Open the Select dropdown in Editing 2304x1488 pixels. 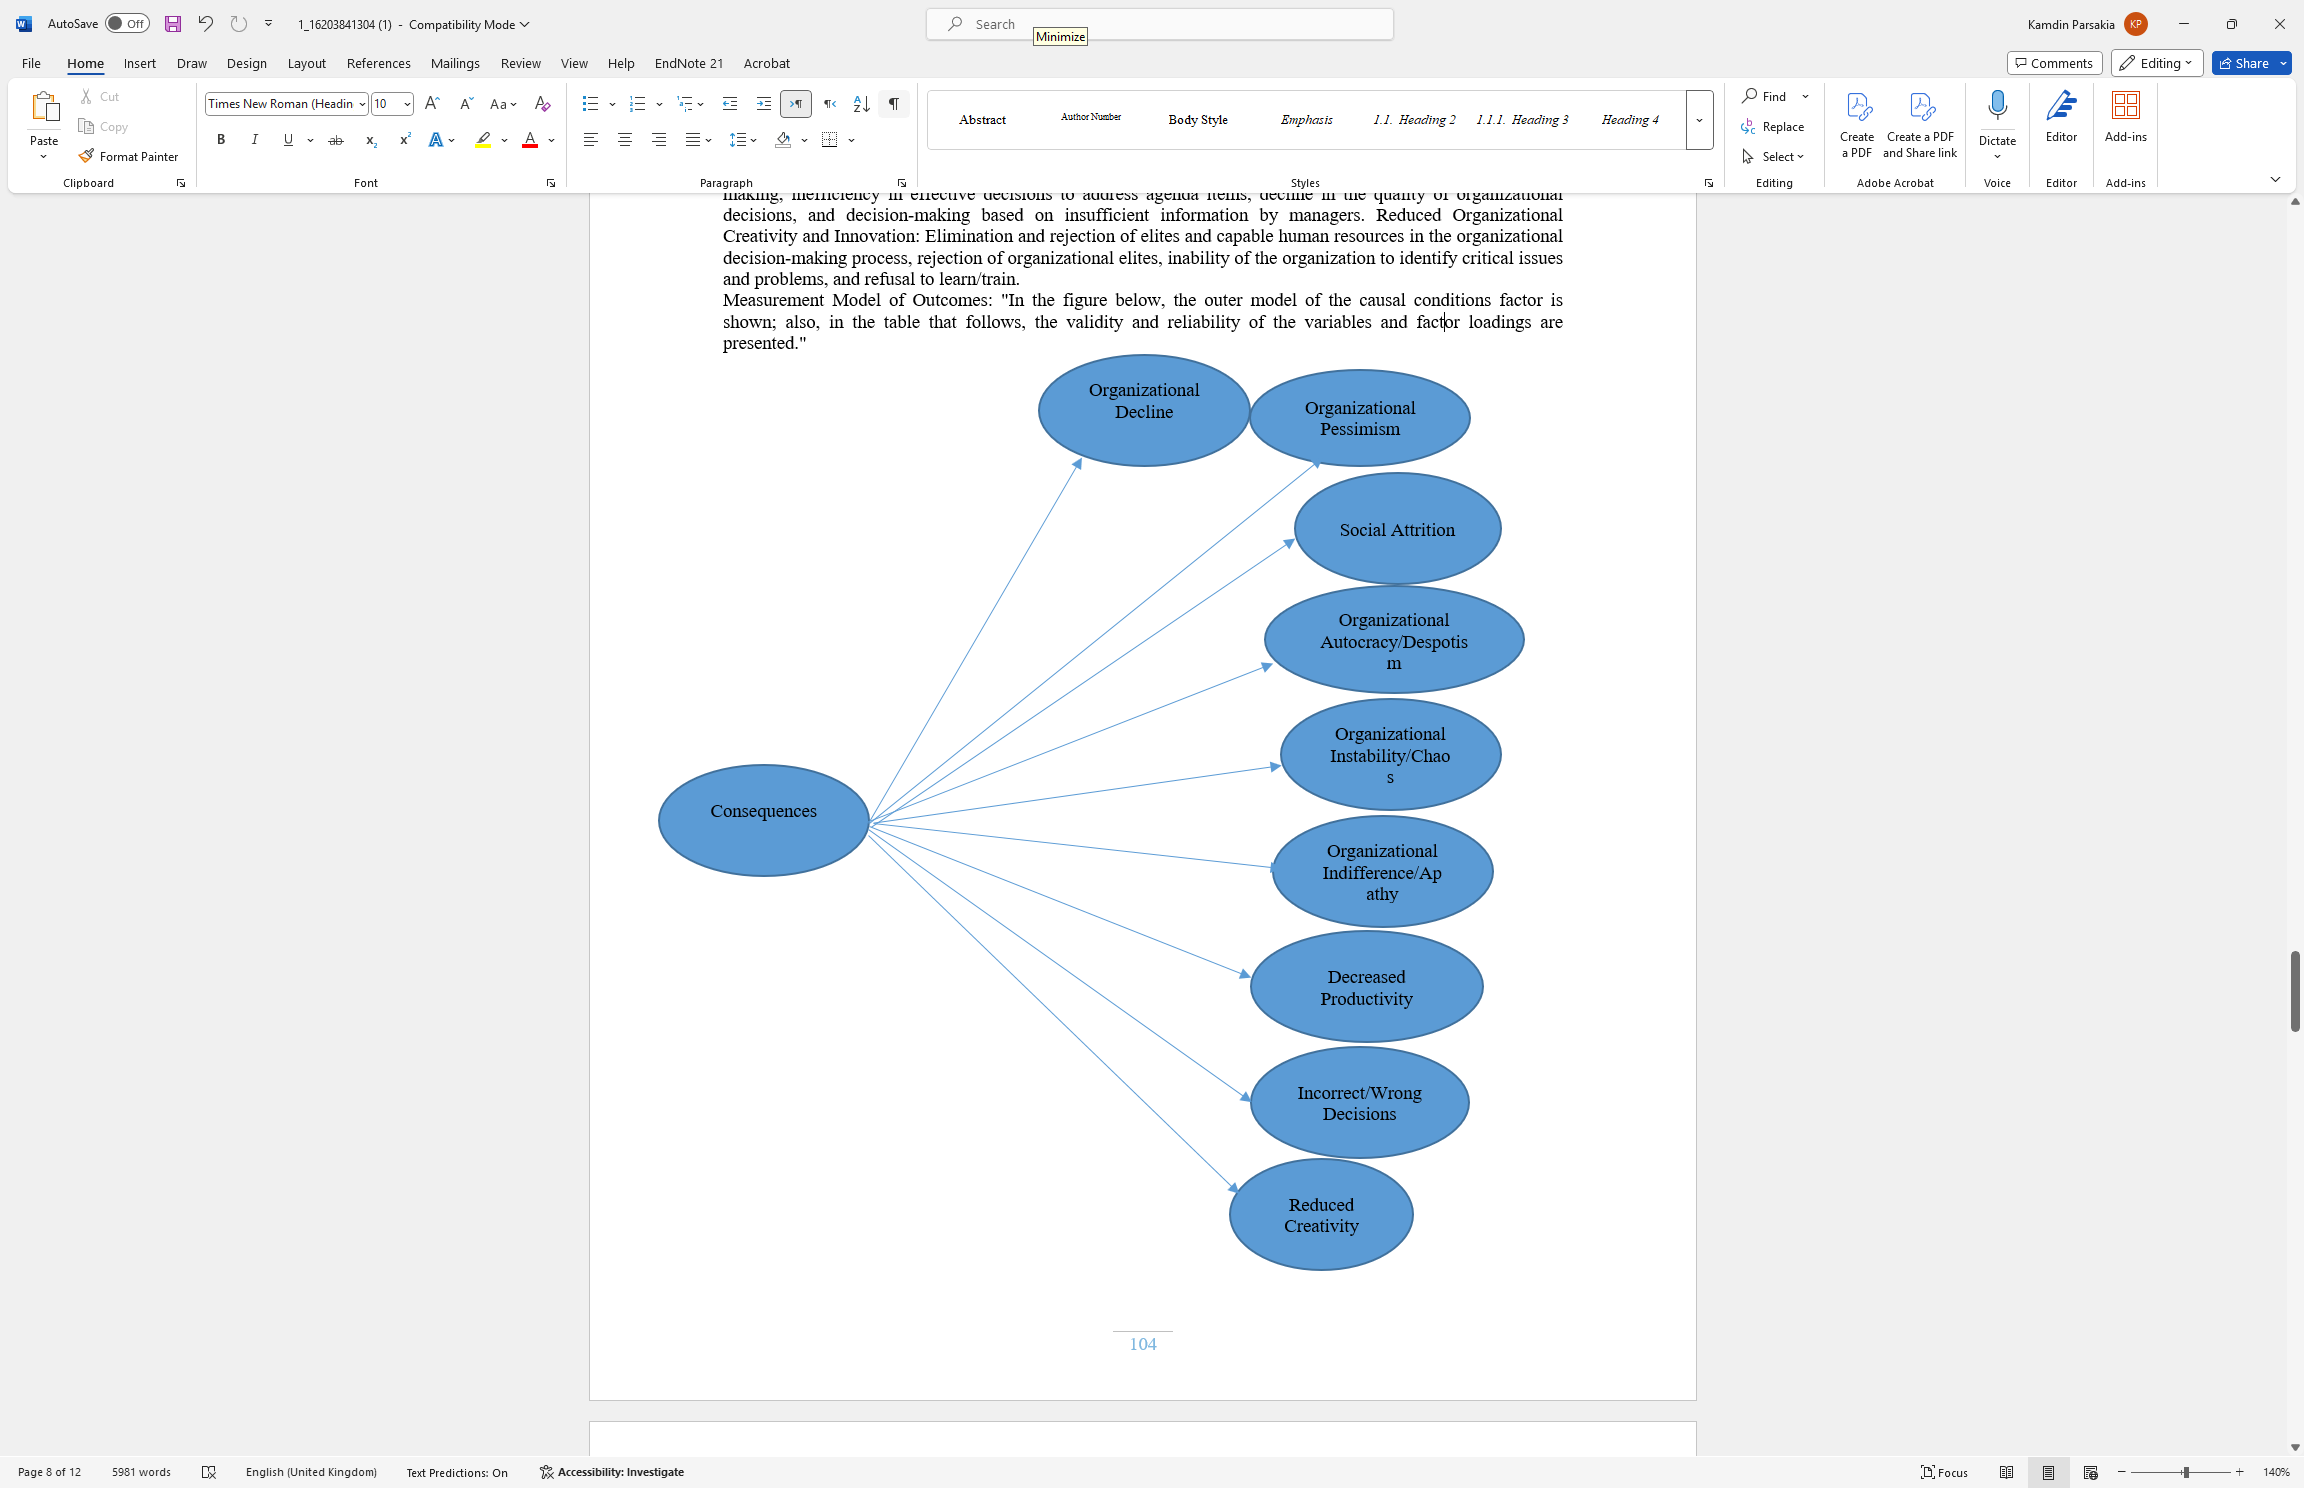1773,156
